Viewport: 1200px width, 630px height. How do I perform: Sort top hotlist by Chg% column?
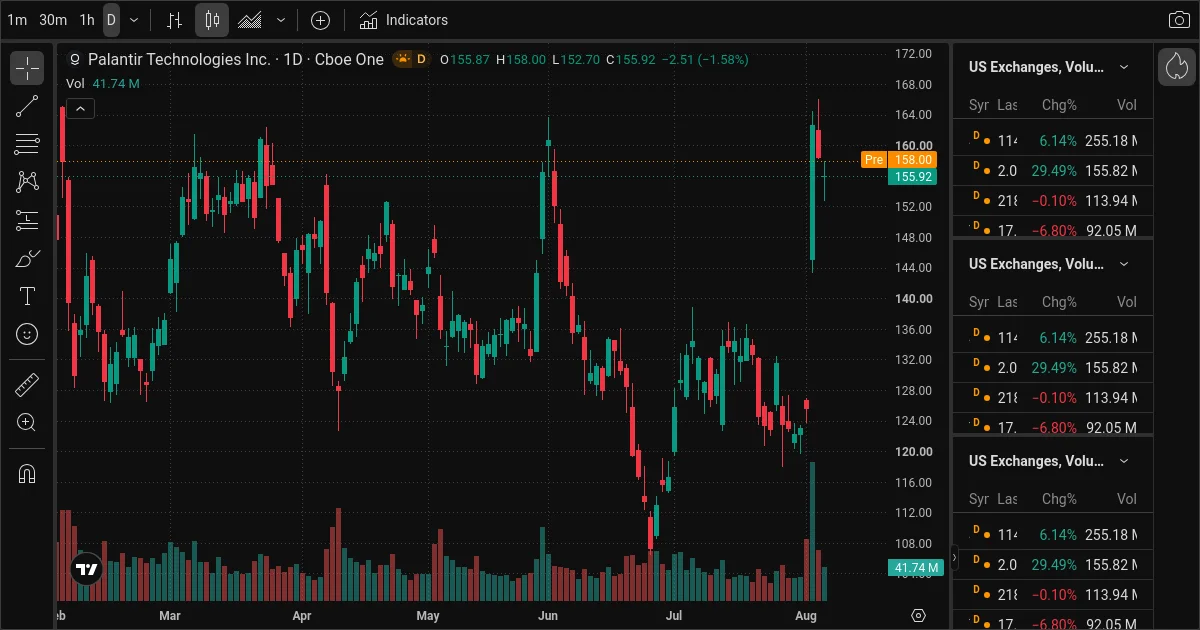tap(1059, 105)
